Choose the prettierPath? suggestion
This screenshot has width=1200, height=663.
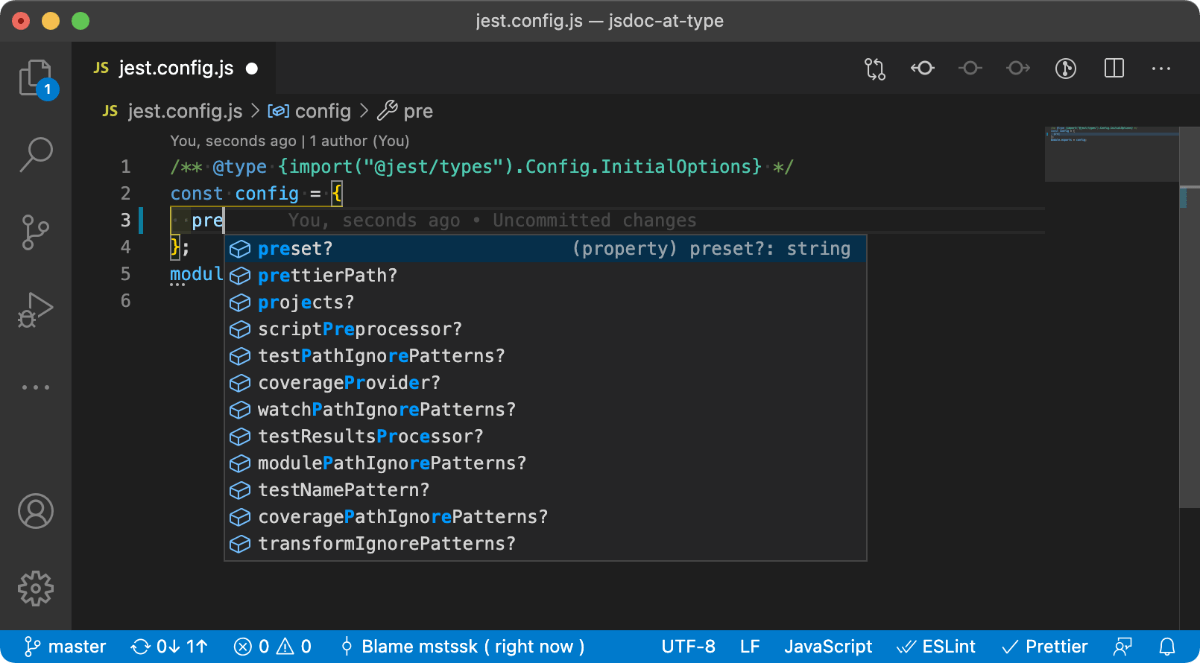tap(545, 275)
